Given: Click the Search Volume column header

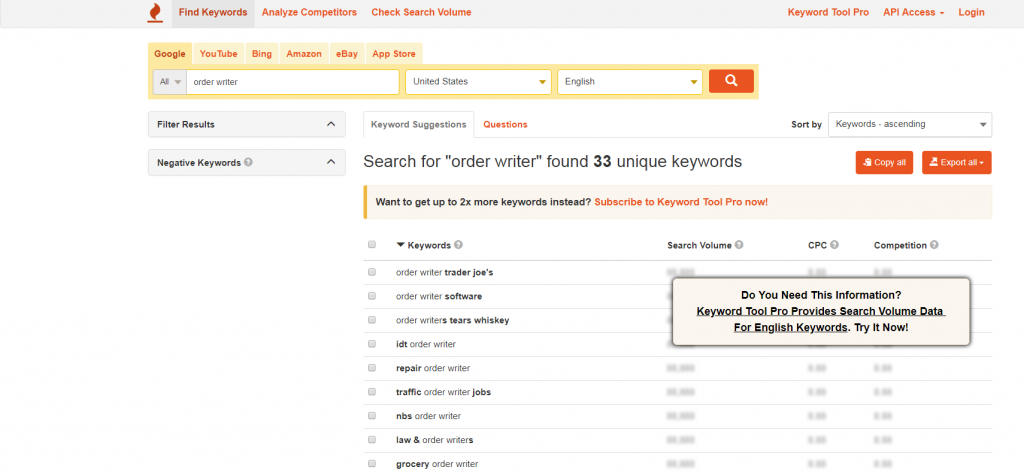Looking at the screenshot, I should [699, 245].
